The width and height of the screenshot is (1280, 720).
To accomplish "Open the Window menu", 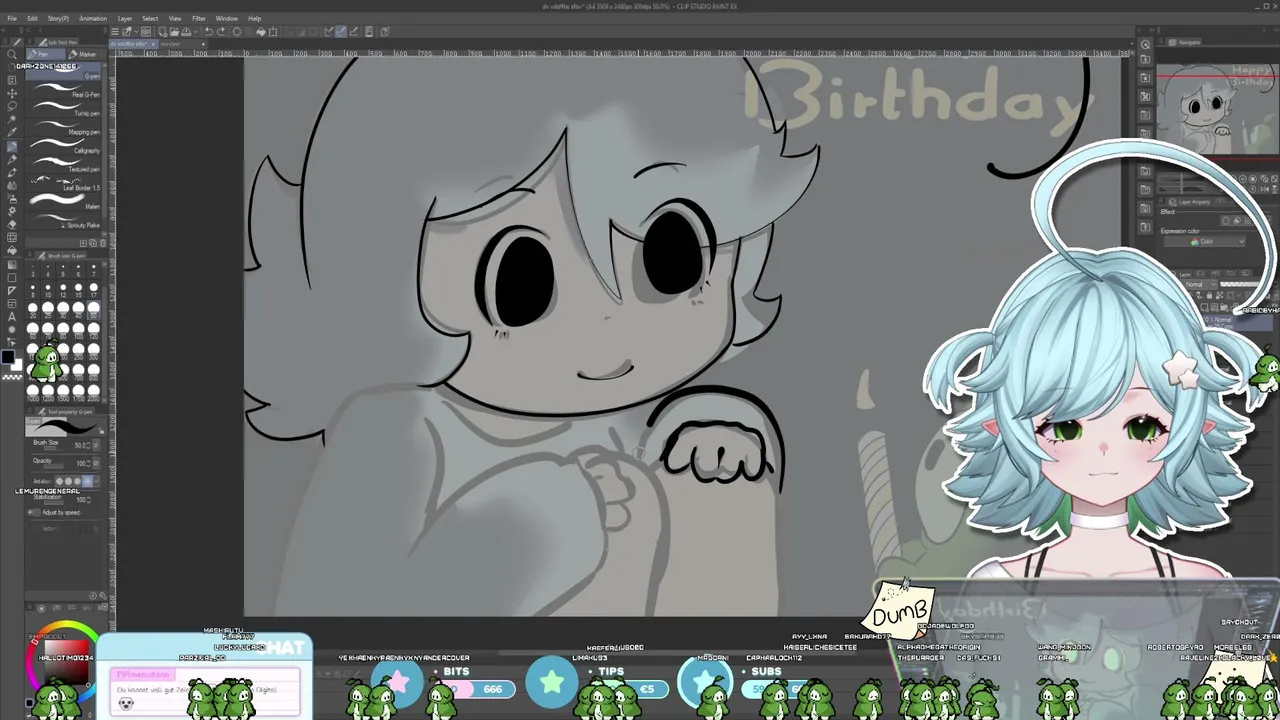I will 227,18.
